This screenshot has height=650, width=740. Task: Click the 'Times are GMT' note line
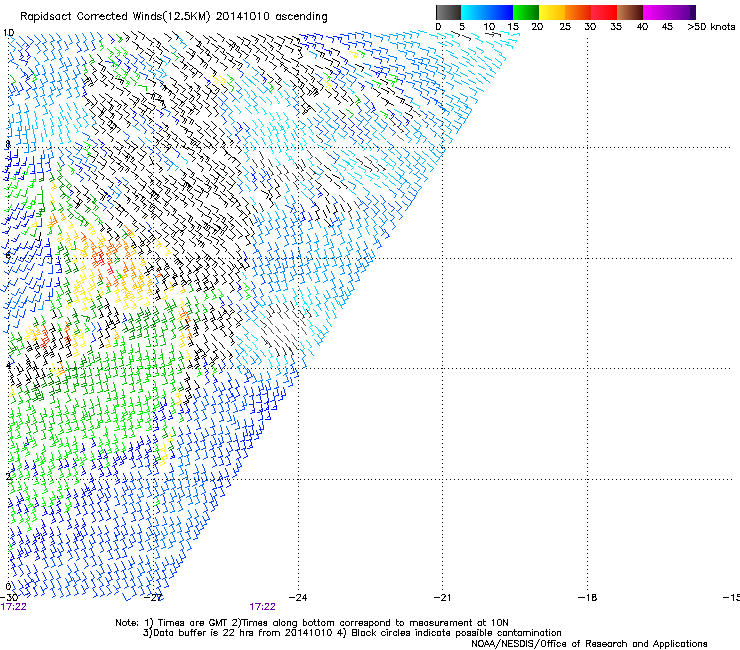click(312, 623)
